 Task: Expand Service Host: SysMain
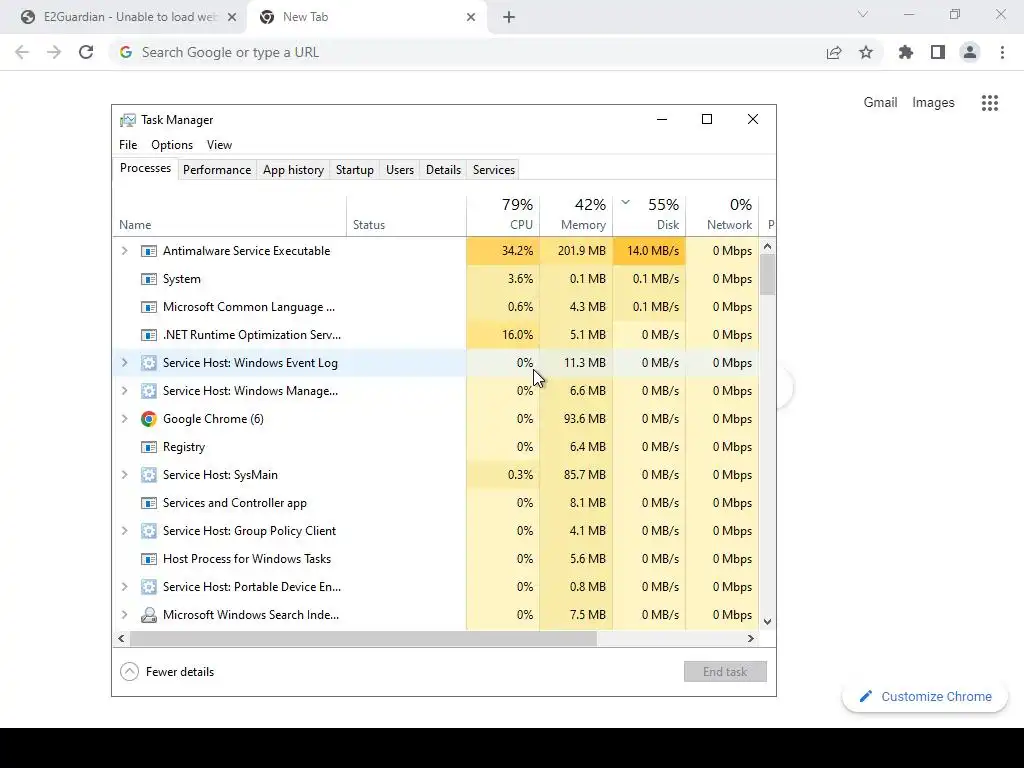[x=124, y=475]
